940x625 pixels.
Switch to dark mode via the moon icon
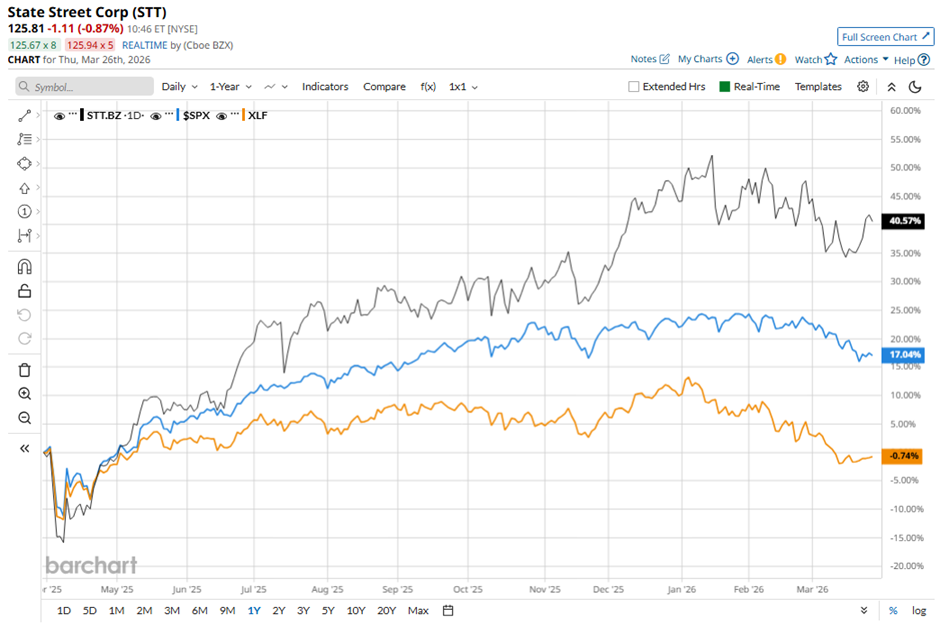(915, 87)
